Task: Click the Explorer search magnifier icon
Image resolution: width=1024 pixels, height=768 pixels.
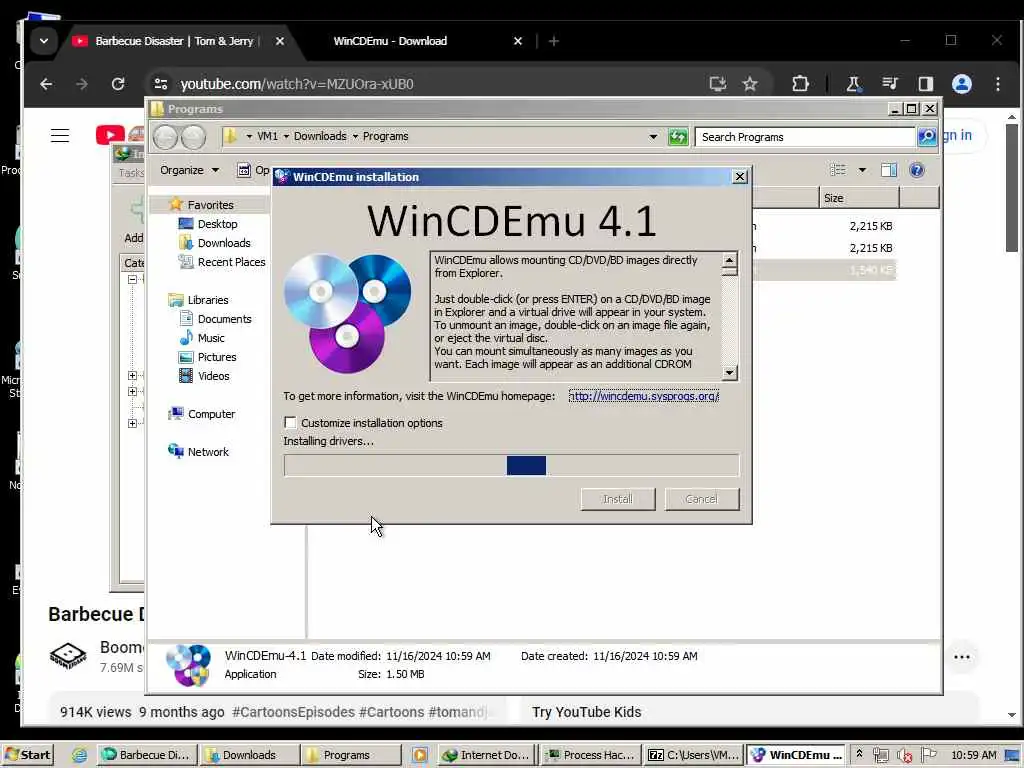Action: [x=927, y=136]
